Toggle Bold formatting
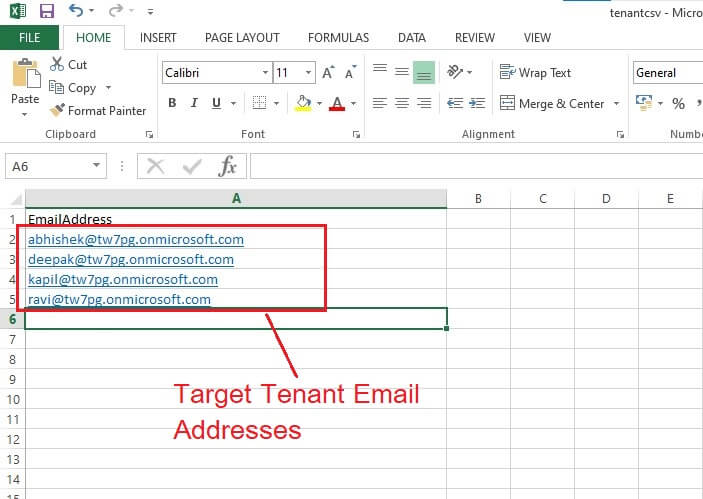This screenshot has width=703, height=499. click(x=172, y=103)
